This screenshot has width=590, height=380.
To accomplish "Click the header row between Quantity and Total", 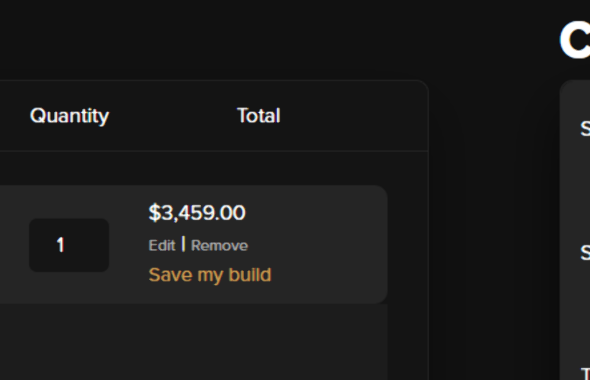I will click(x=173, y=116).
